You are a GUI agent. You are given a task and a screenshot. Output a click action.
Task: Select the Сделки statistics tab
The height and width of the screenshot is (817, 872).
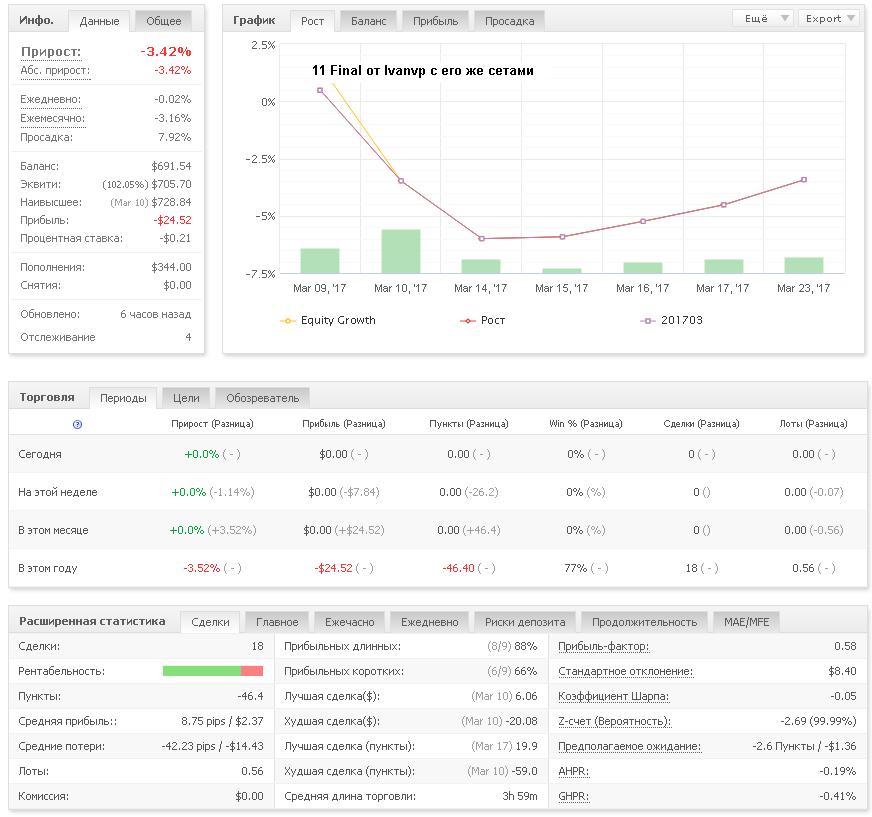[x=210, y=622]
